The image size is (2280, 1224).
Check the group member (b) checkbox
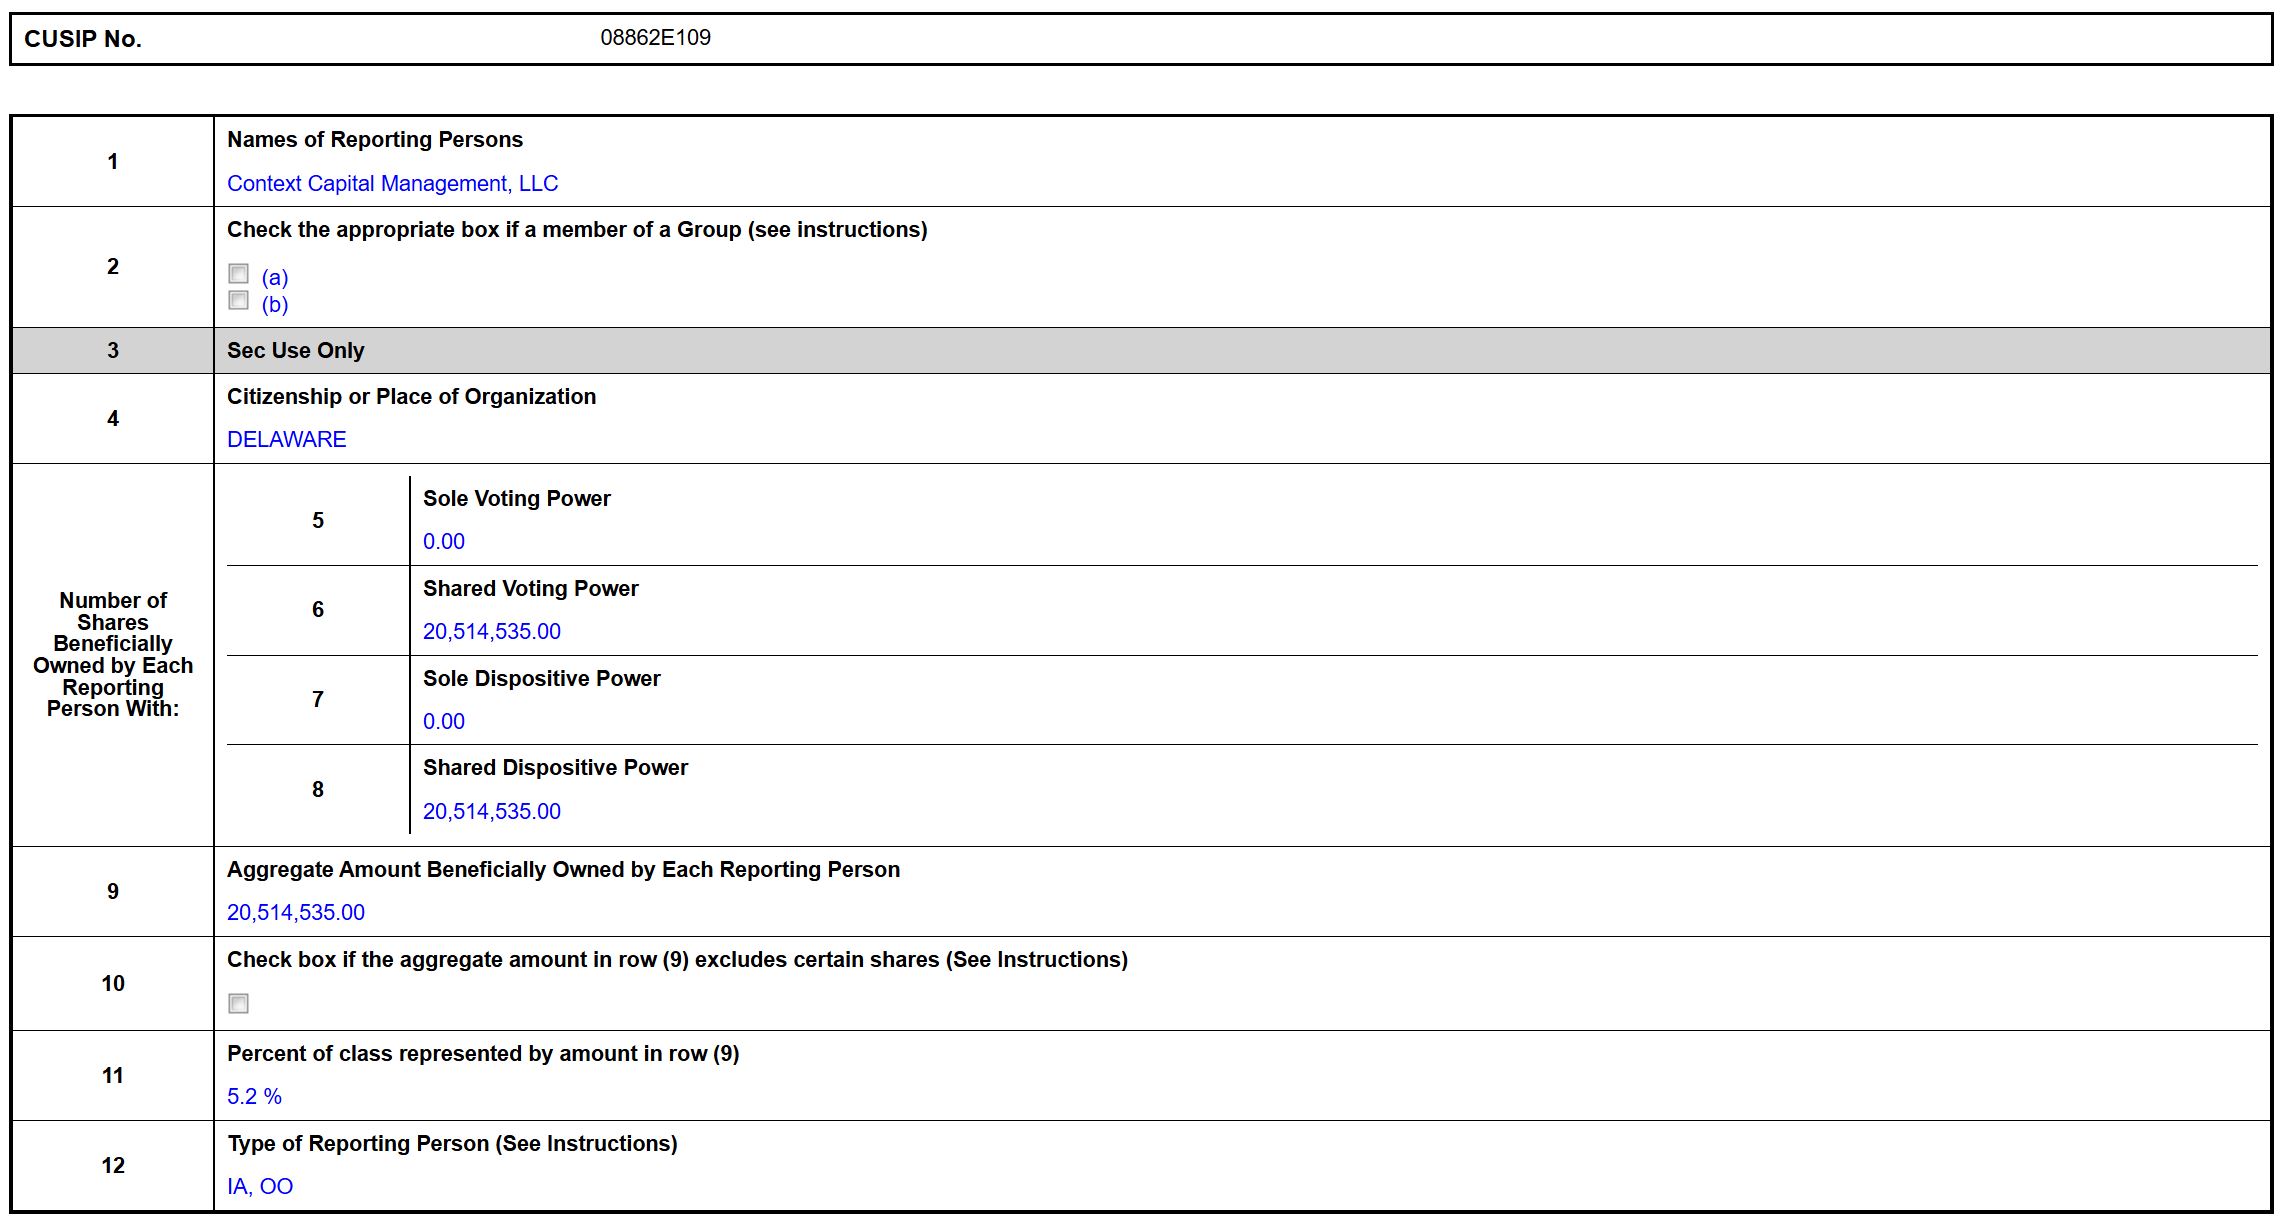coord(238,300)
